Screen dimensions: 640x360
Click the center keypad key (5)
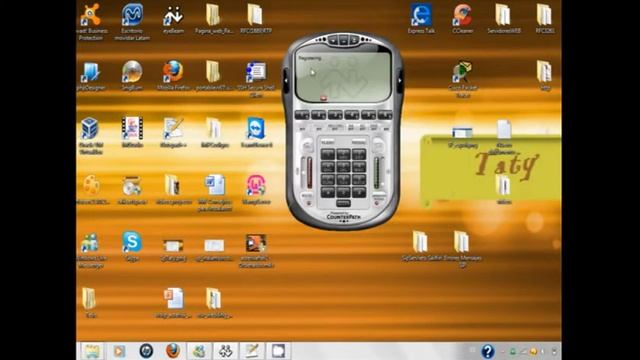pyautogui.click(x=343, y=167)
